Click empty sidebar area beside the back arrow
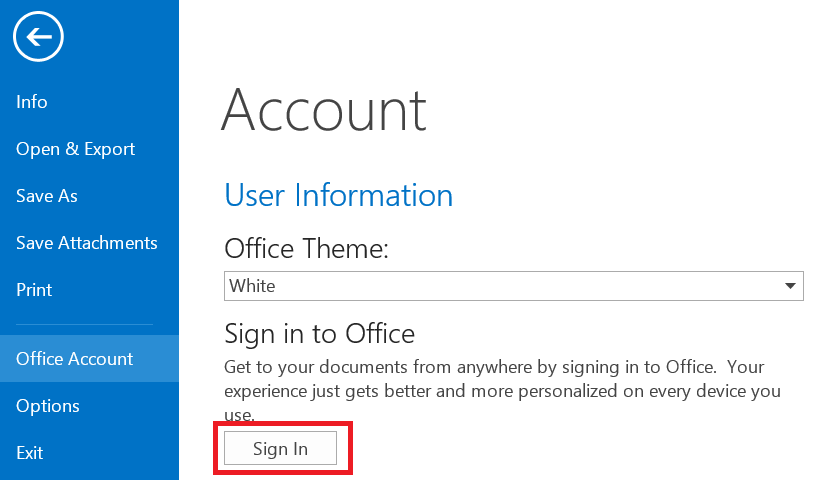This screenshot has width=818, height=480. coord(120,38)
